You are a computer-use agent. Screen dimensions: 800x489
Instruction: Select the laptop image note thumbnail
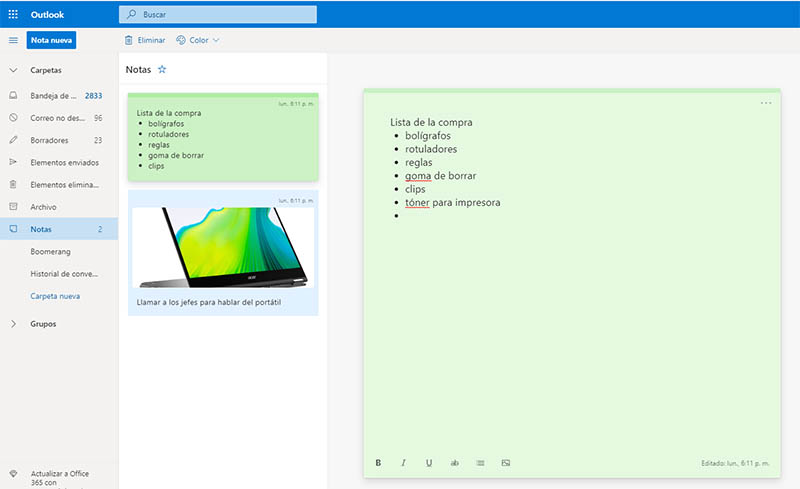point(223,250)
